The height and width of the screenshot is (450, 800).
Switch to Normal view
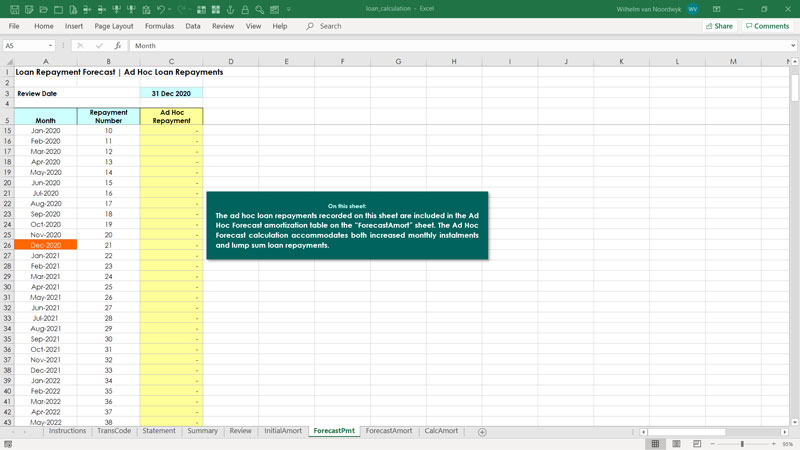[x=655, y=444]
